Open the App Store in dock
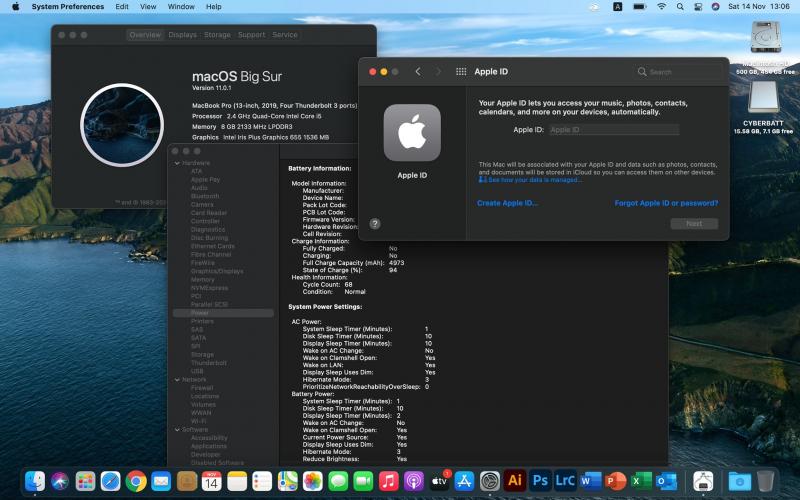This screenshot has height=500, width=800. pos(464,481)
